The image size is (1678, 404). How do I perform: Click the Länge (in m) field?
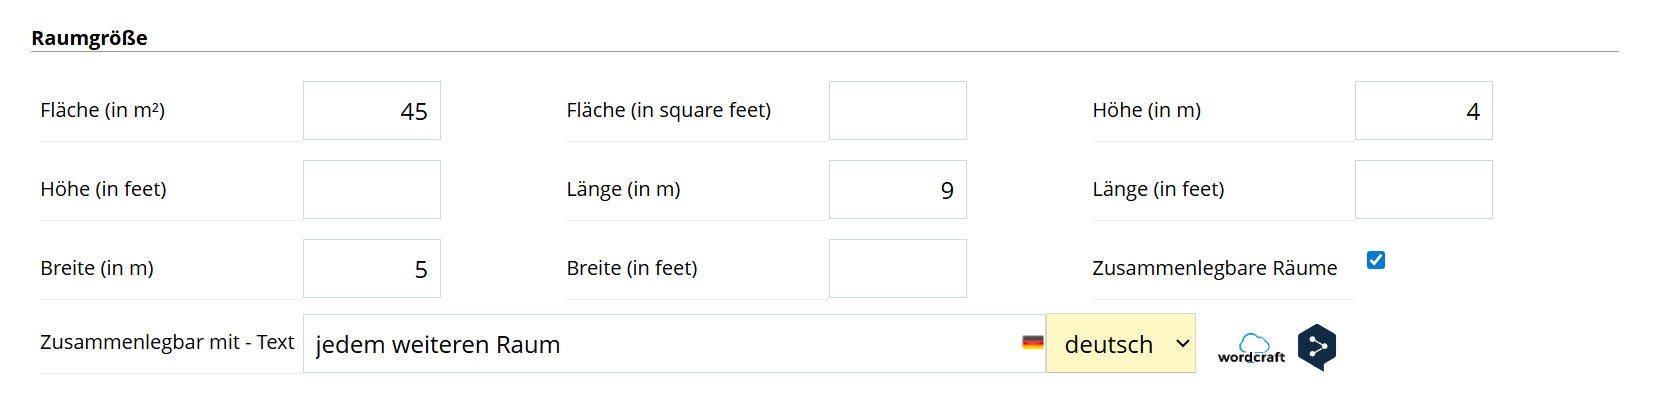(x=898, y=190)
